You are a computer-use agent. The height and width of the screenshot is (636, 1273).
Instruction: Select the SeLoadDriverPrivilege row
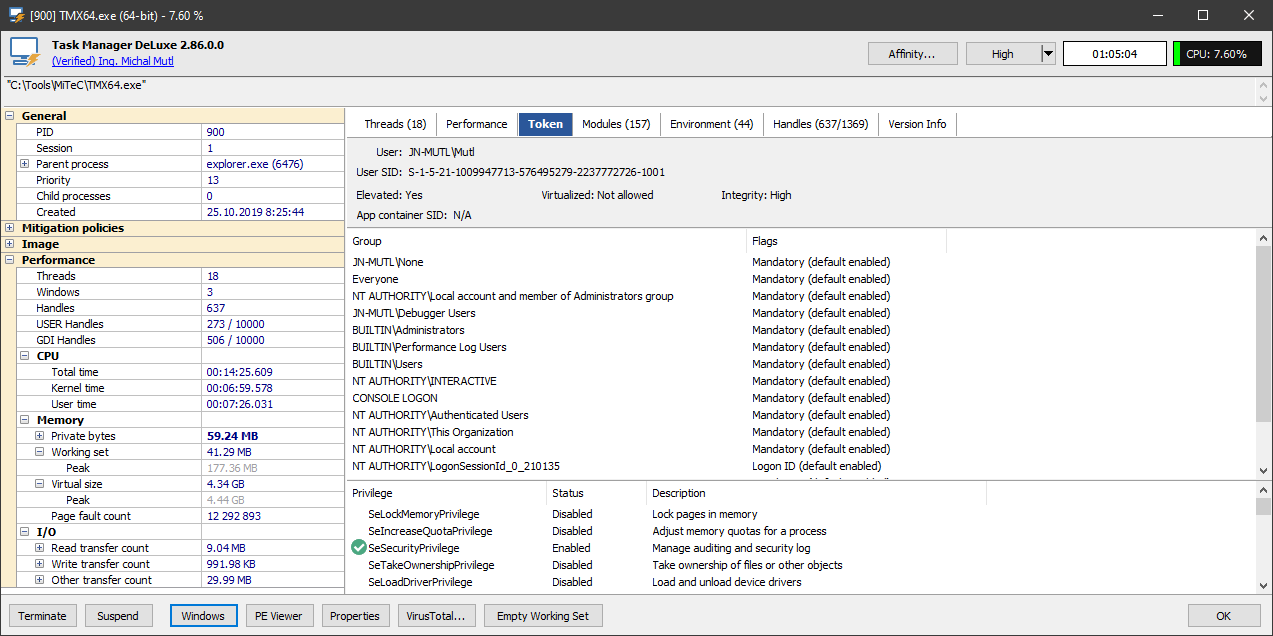tap(801, 582)
